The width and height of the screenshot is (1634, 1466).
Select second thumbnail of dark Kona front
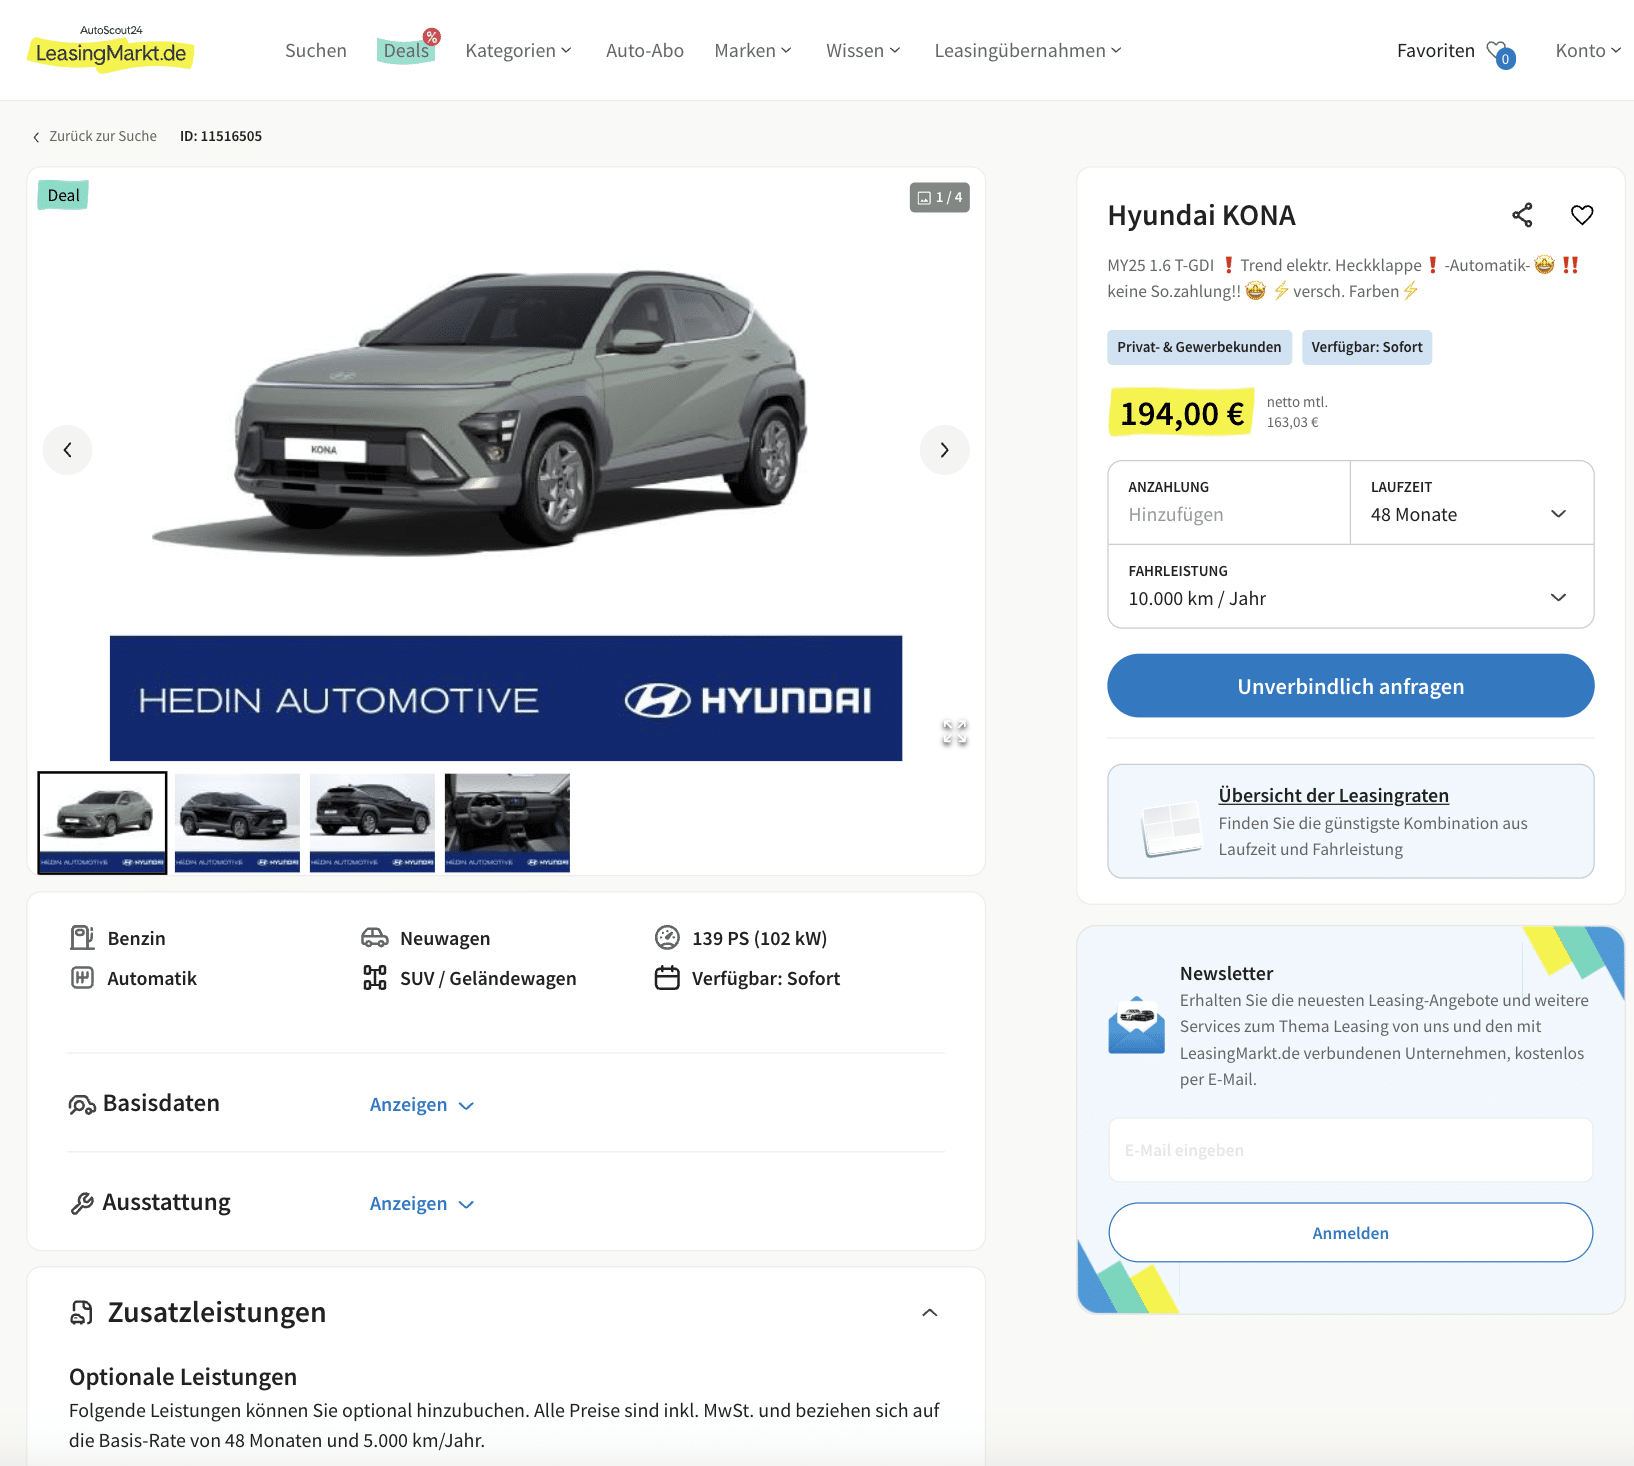pyautogui.click(x=237, y=823)
